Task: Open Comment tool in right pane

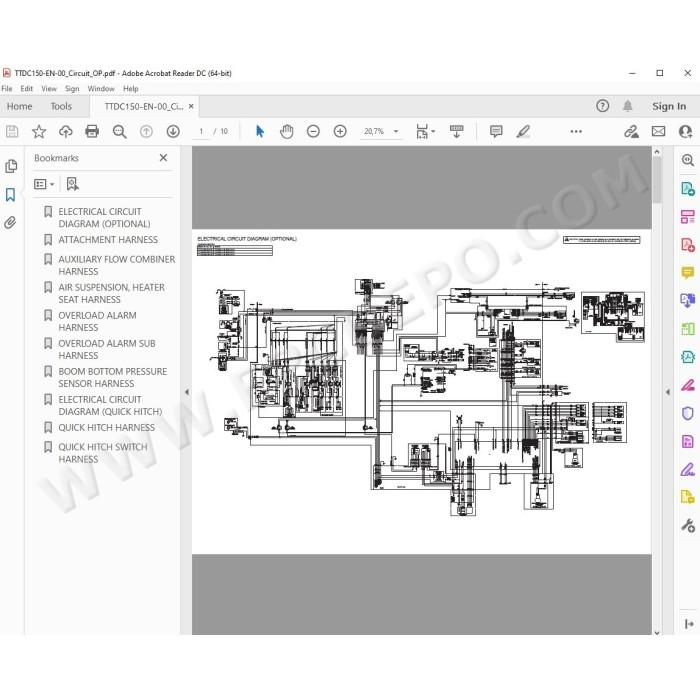Action: coord(688,273)
